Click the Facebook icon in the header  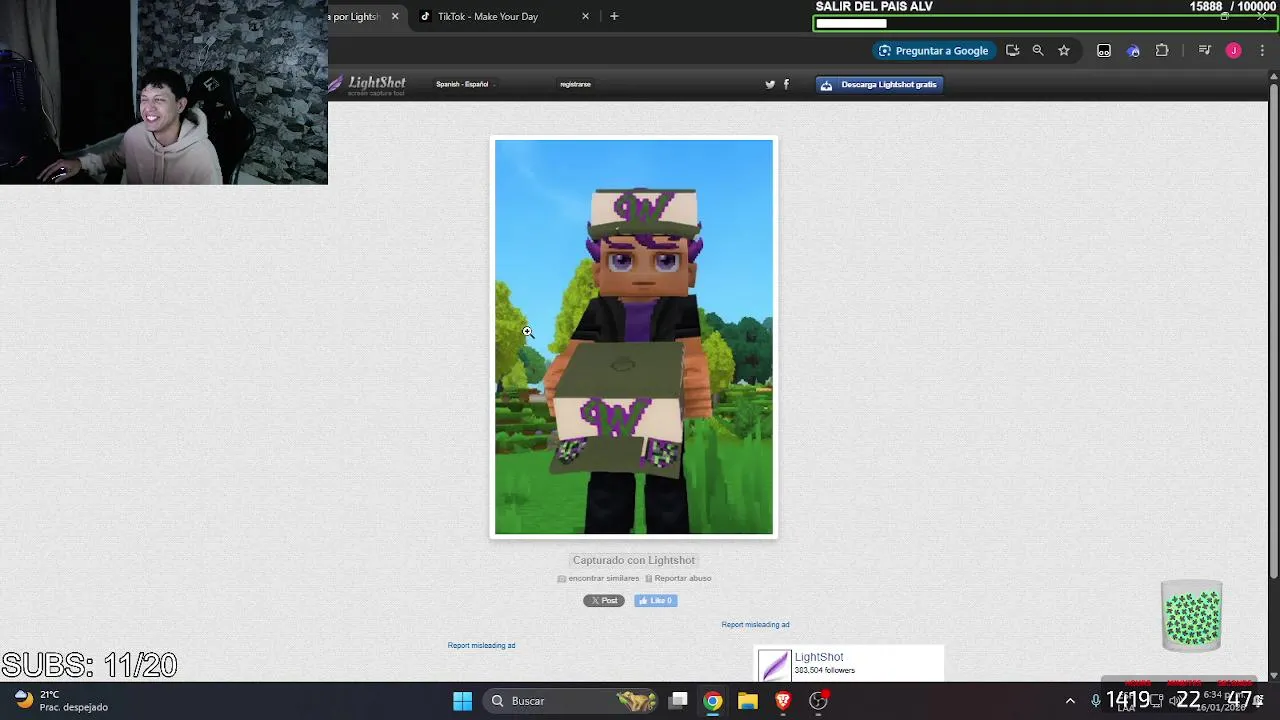pos(786,85)
